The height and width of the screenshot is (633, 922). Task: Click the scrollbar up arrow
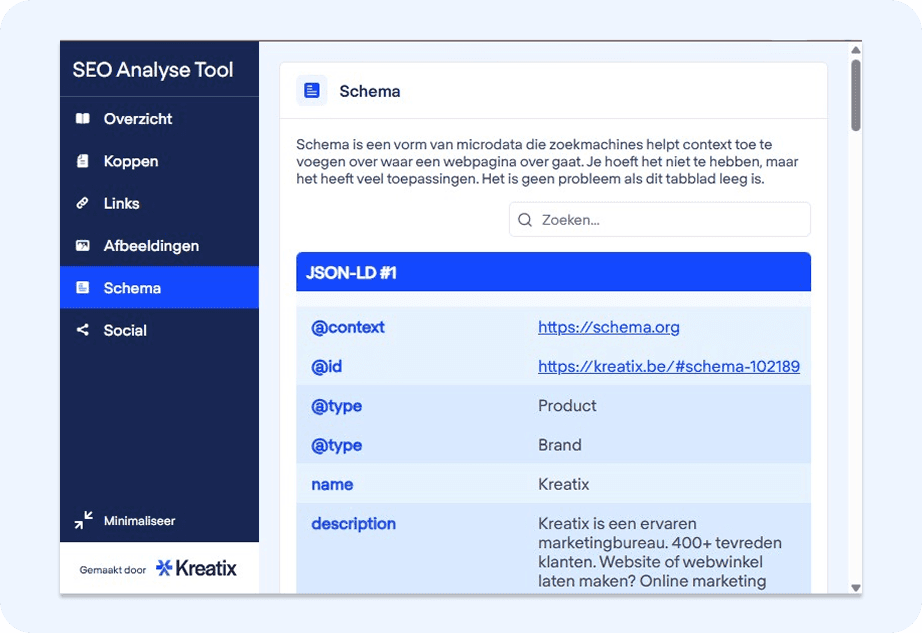click(855, 49)
